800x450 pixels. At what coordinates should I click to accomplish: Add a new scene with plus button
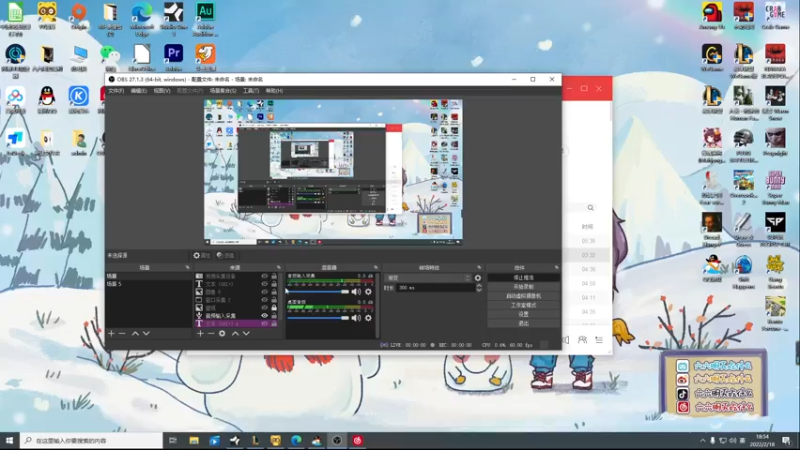(111, 333)
